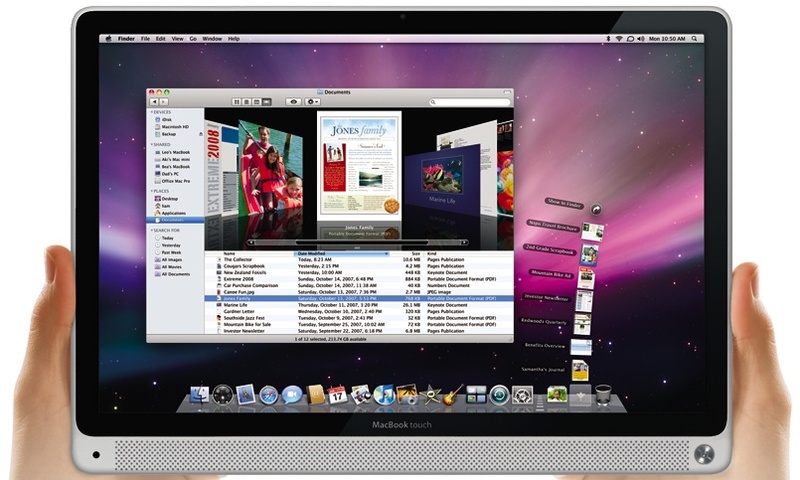Switch Finder to column view
Viewport: 800px width, 480px height.
coord(257,102)
